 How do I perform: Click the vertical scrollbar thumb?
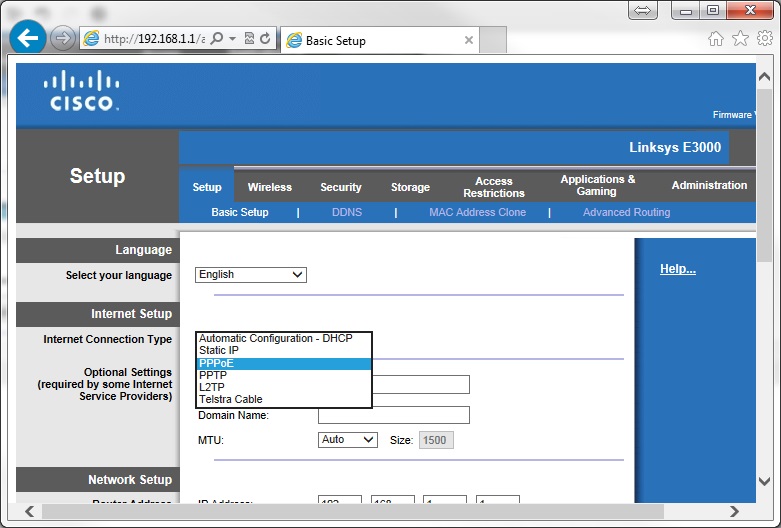point(765,175)
